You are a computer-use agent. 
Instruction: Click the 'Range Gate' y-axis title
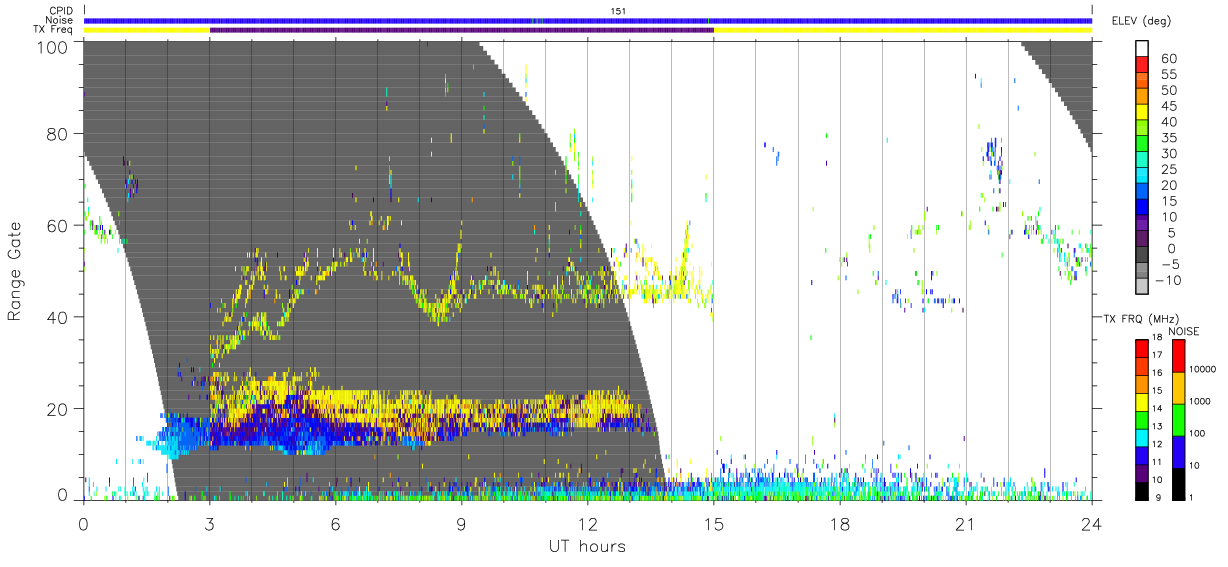tap(15, 269)
